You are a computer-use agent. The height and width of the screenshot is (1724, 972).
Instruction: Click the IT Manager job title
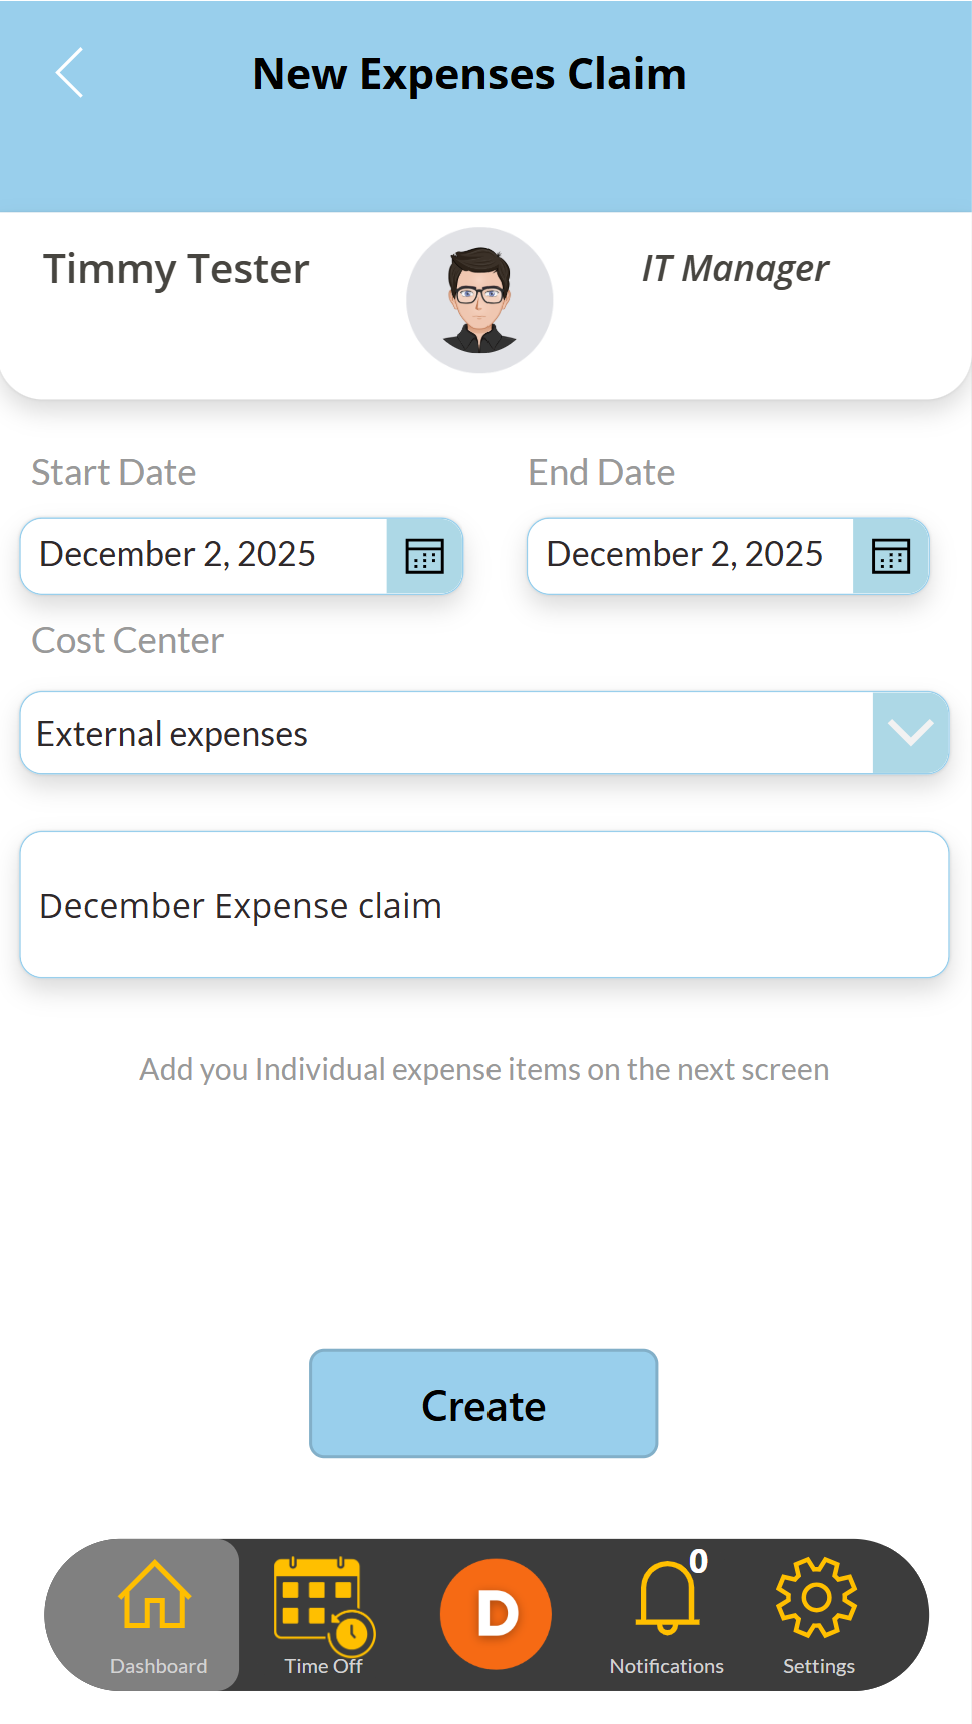pos(735,269)
